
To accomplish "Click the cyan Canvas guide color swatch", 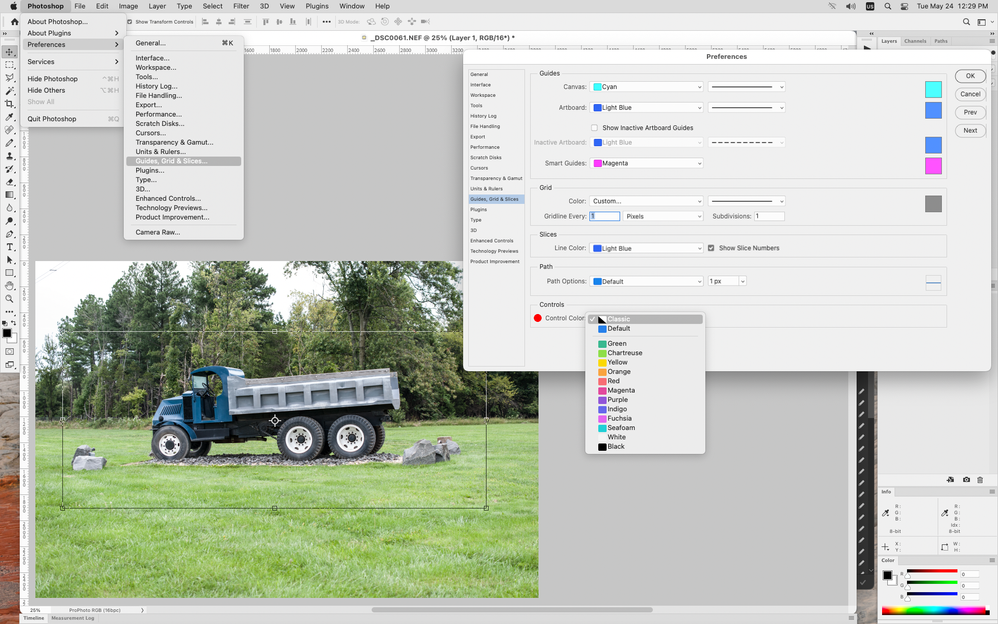I will click(933, 89).
